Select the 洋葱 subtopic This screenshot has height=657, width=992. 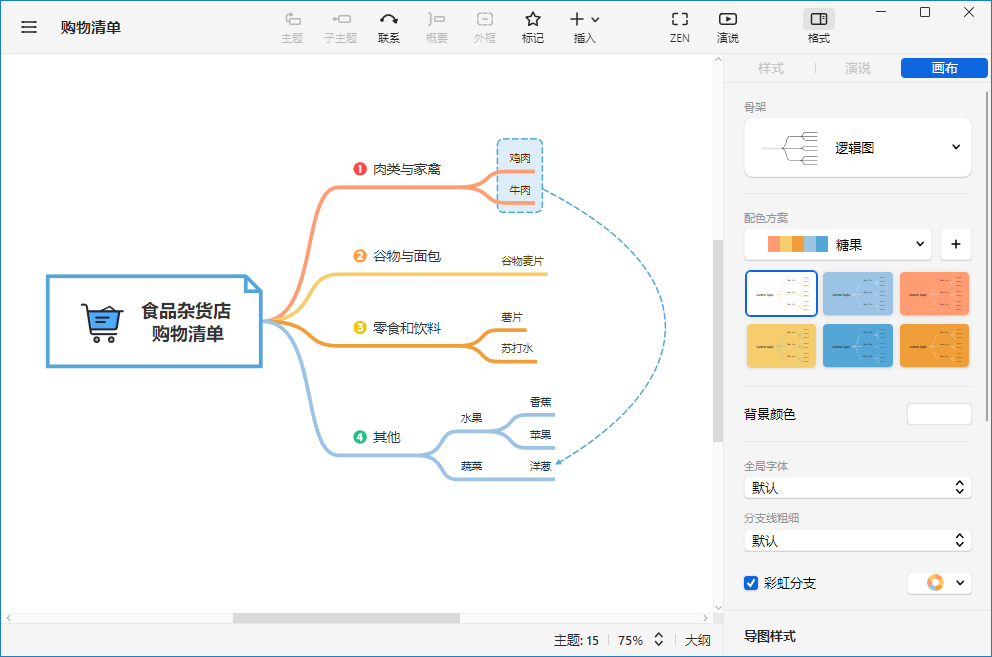[x=540, y=466]
